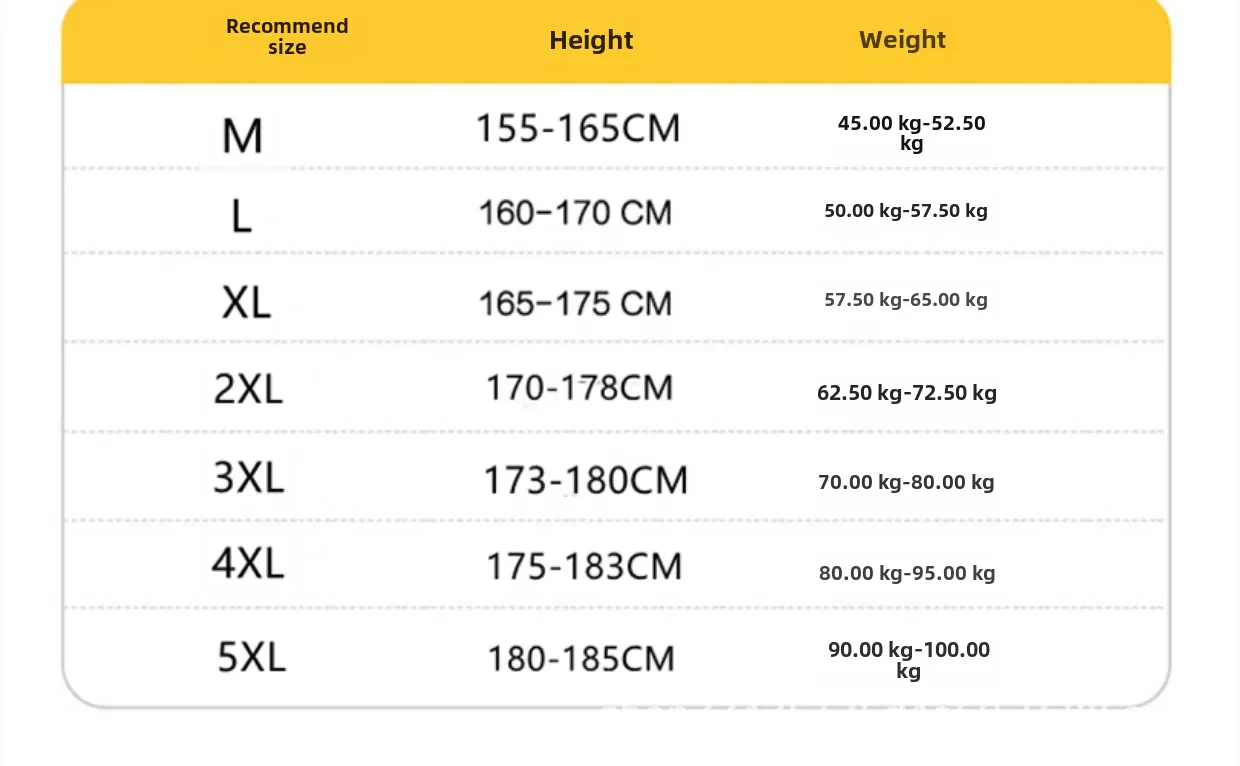Click the 170-178CM height value
This screenshot has height=766, width=1240.
coord(579,387)
